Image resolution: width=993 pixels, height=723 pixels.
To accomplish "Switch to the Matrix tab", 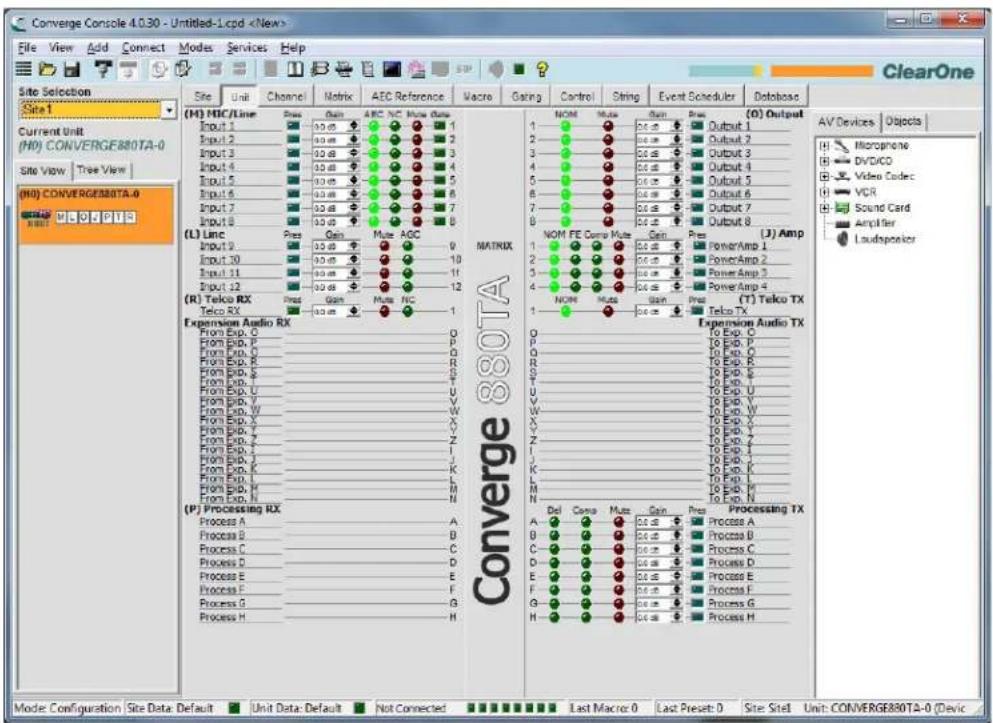I will [x=338, y=96].
